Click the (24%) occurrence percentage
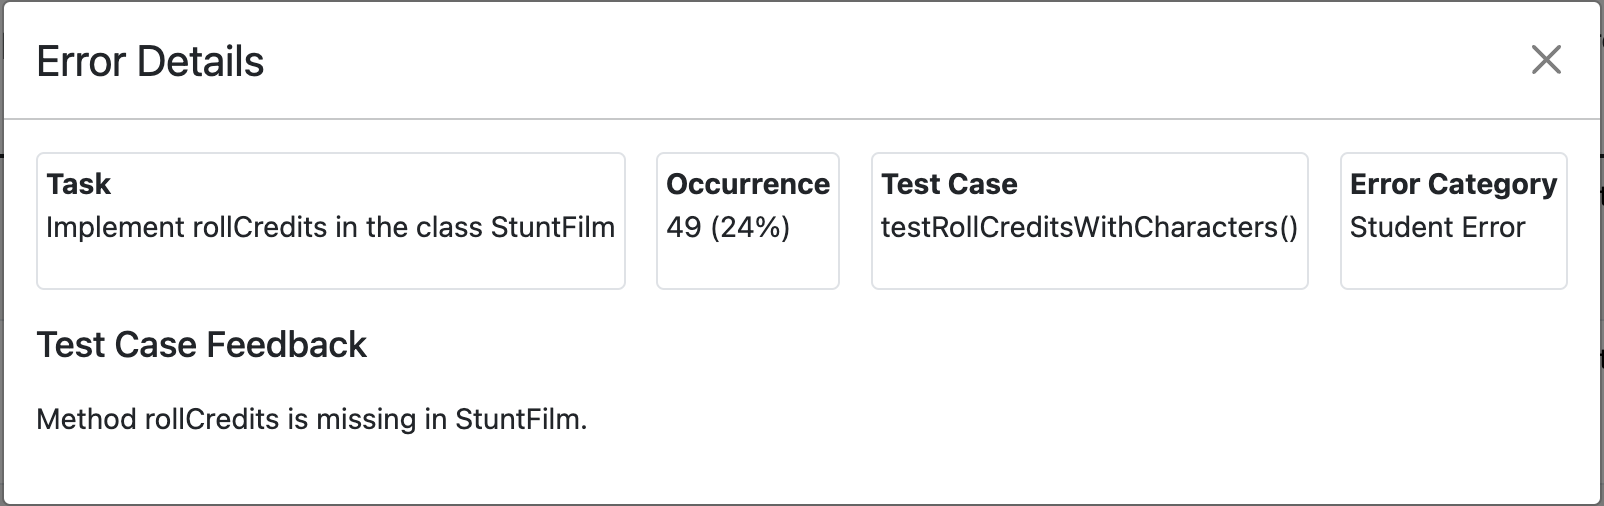This screenshot has width=1604, height=506. pos(750,228)
